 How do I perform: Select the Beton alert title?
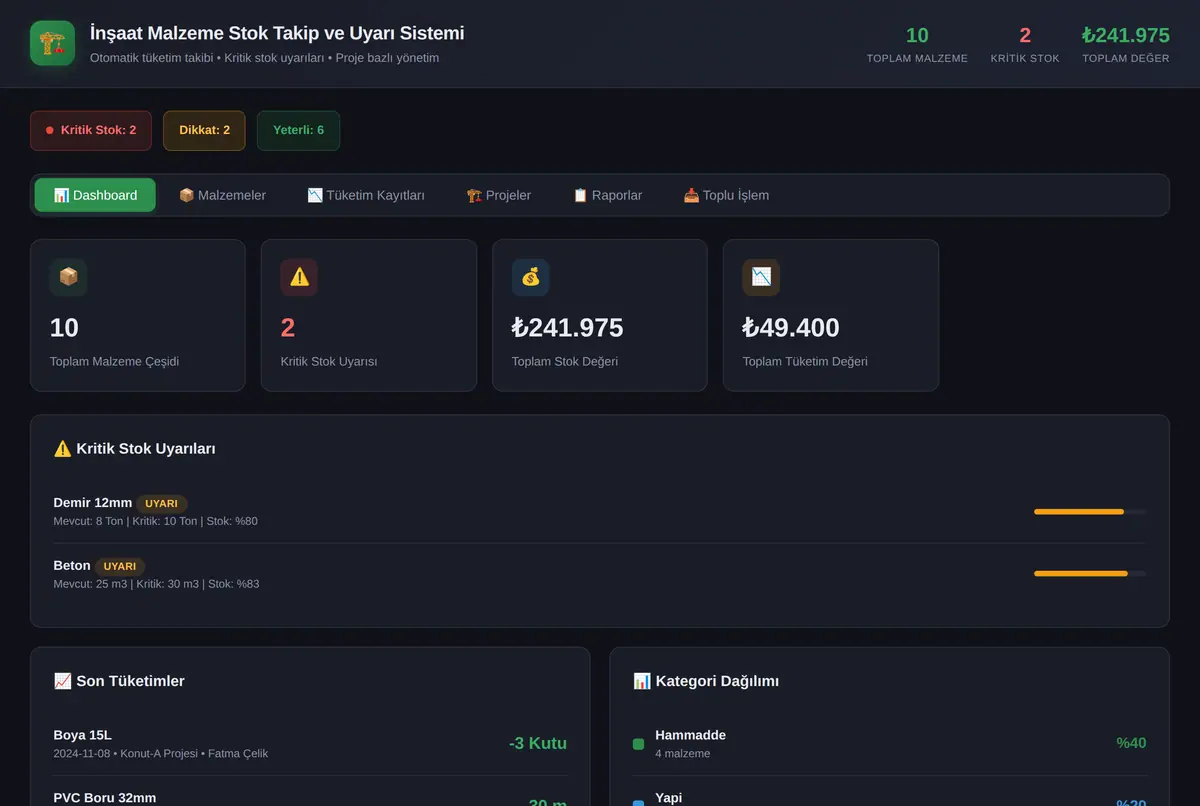72,565
